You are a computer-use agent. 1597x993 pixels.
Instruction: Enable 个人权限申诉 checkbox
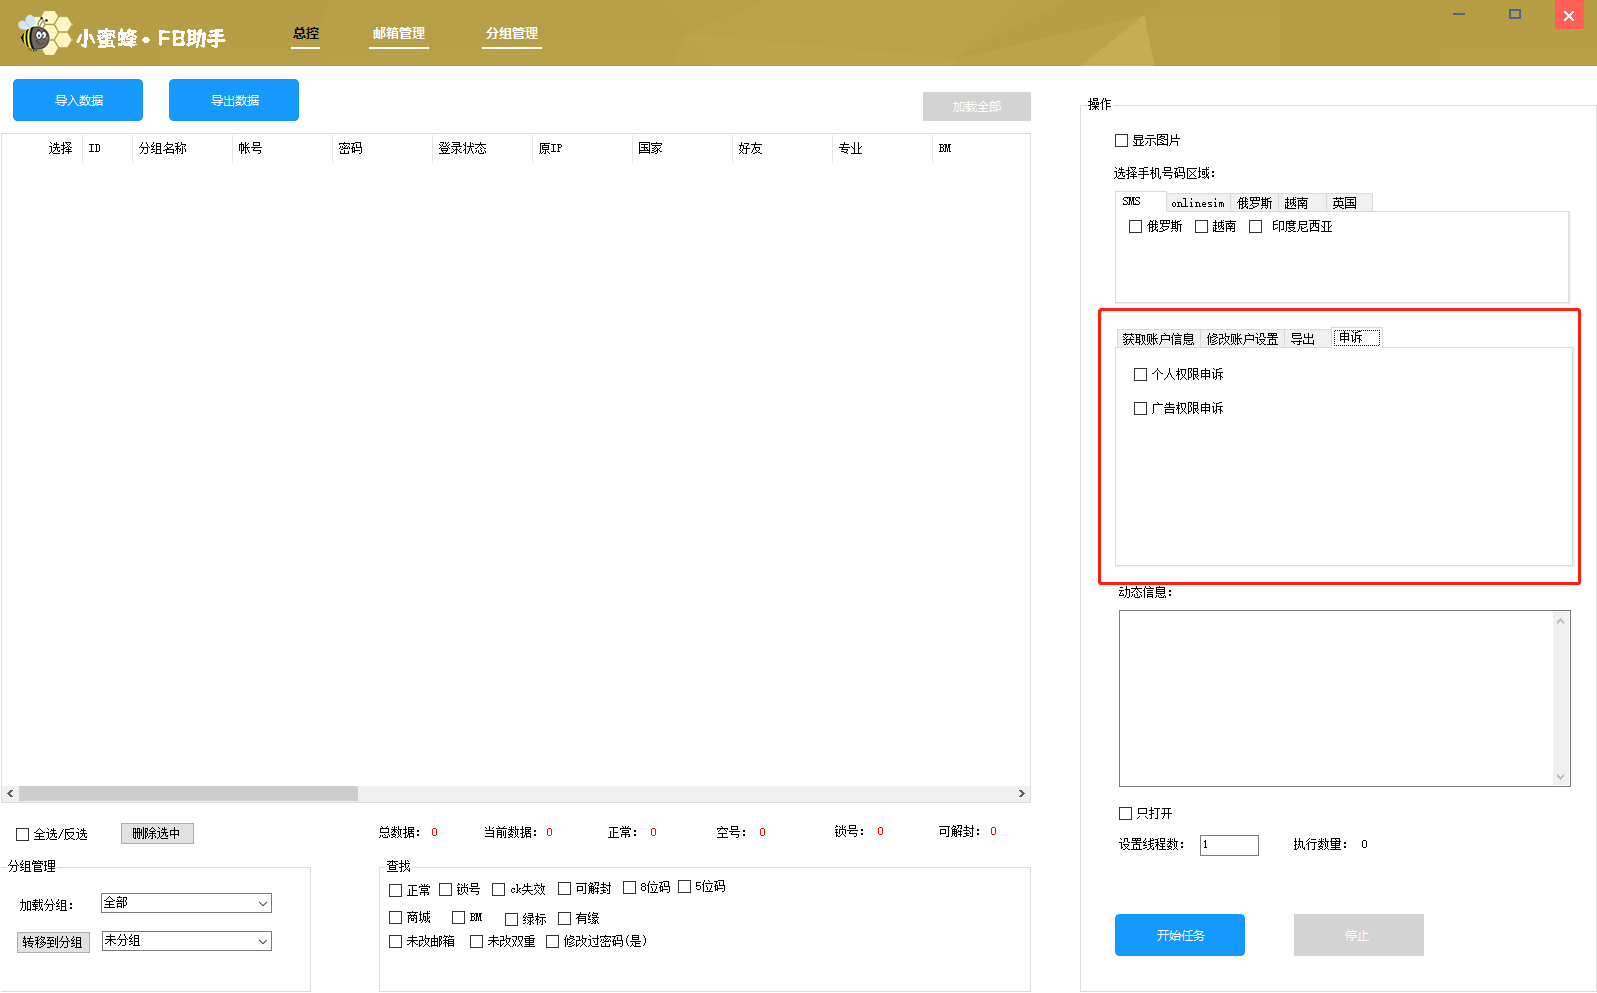tap(1141, 375)
